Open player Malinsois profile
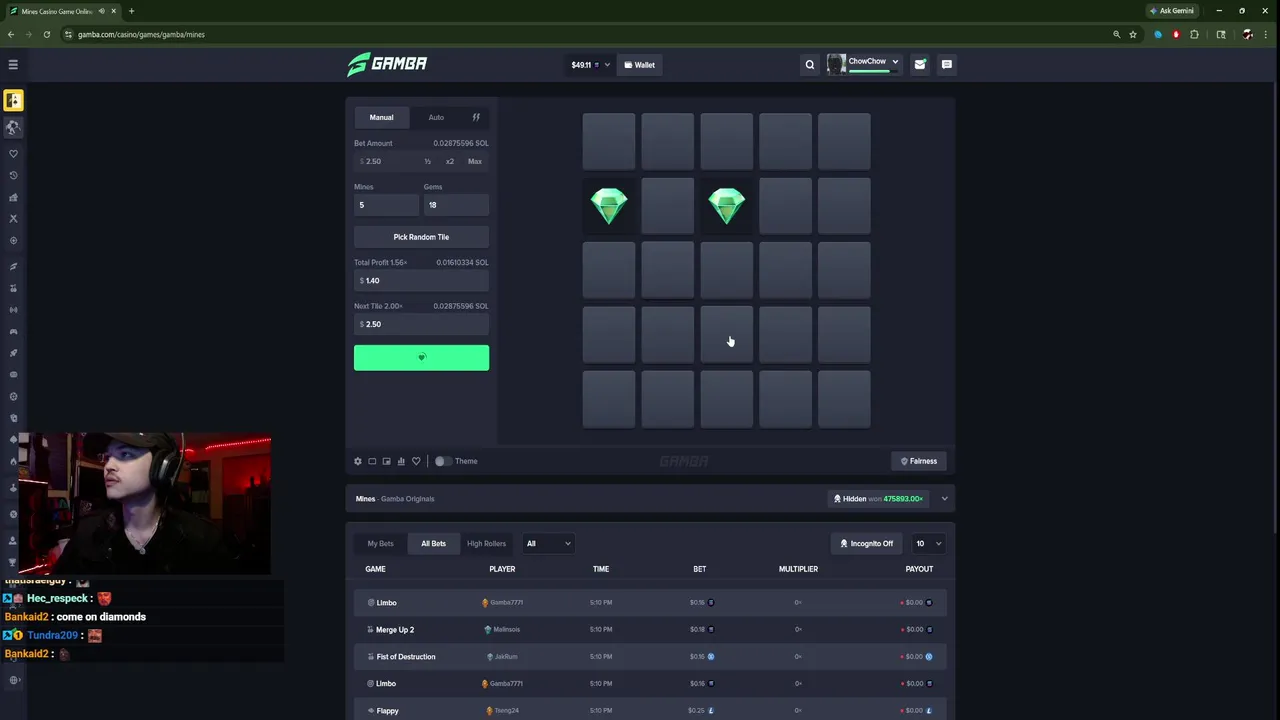Viewport: 1280px width, 720px height. [502, 629]
